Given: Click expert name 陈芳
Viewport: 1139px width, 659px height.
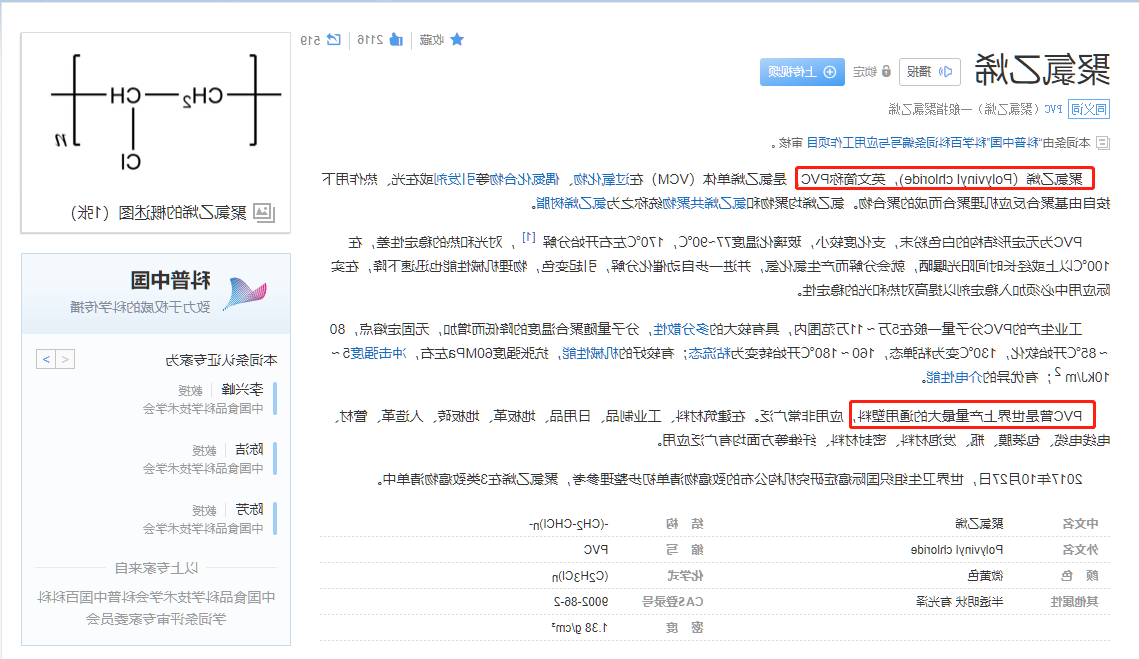Looking at the screenshot, I should pyautogui.click(x=249, y=509).
